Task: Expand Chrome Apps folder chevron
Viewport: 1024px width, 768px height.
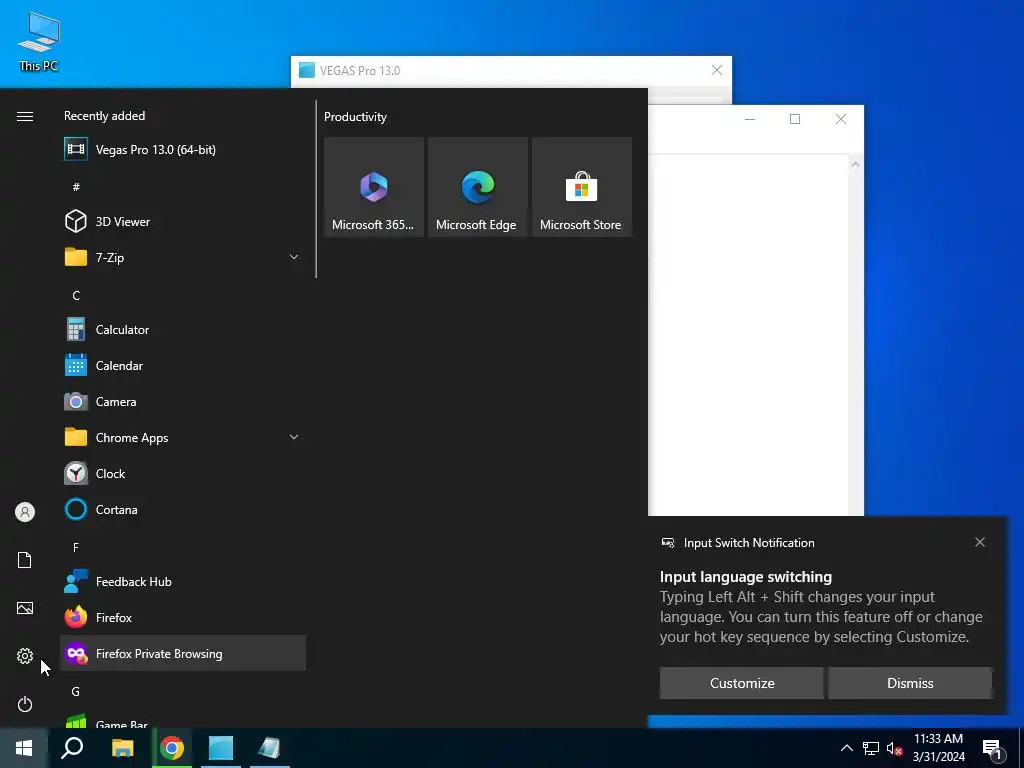Action: (294, 437)
